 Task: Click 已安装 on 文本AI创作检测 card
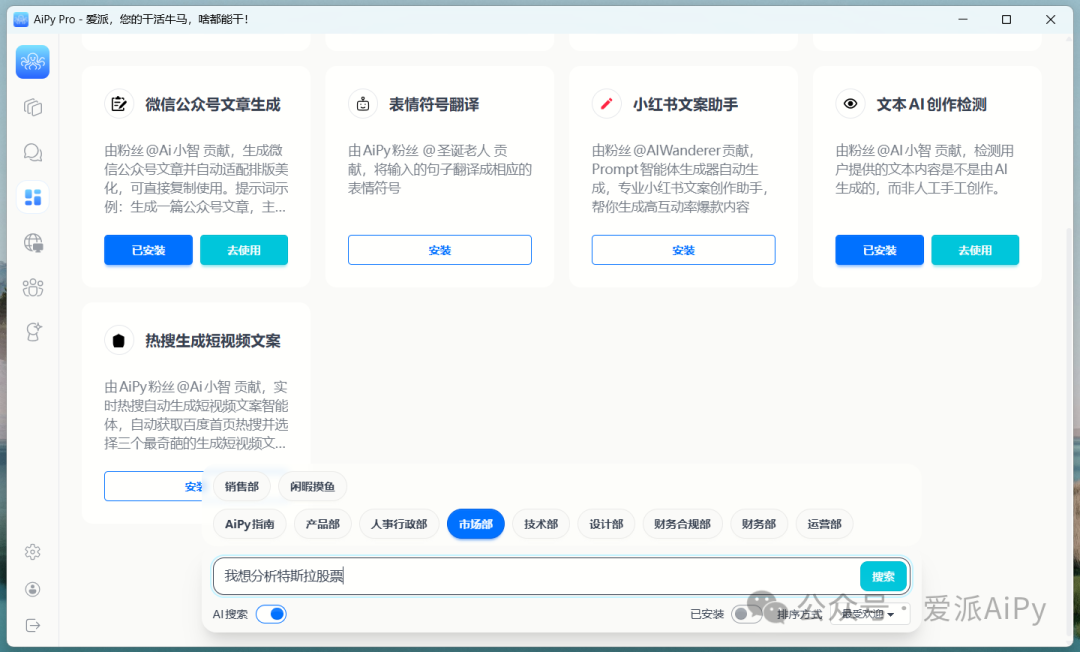[880, 250]
